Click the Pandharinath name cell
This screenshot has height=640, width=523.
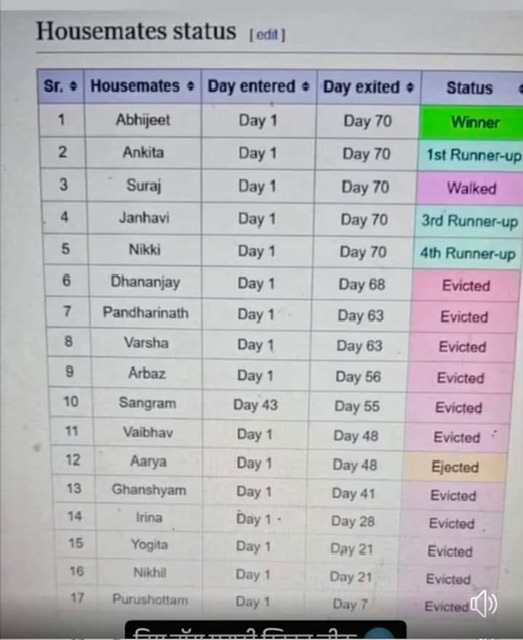[x=145, y=313]
